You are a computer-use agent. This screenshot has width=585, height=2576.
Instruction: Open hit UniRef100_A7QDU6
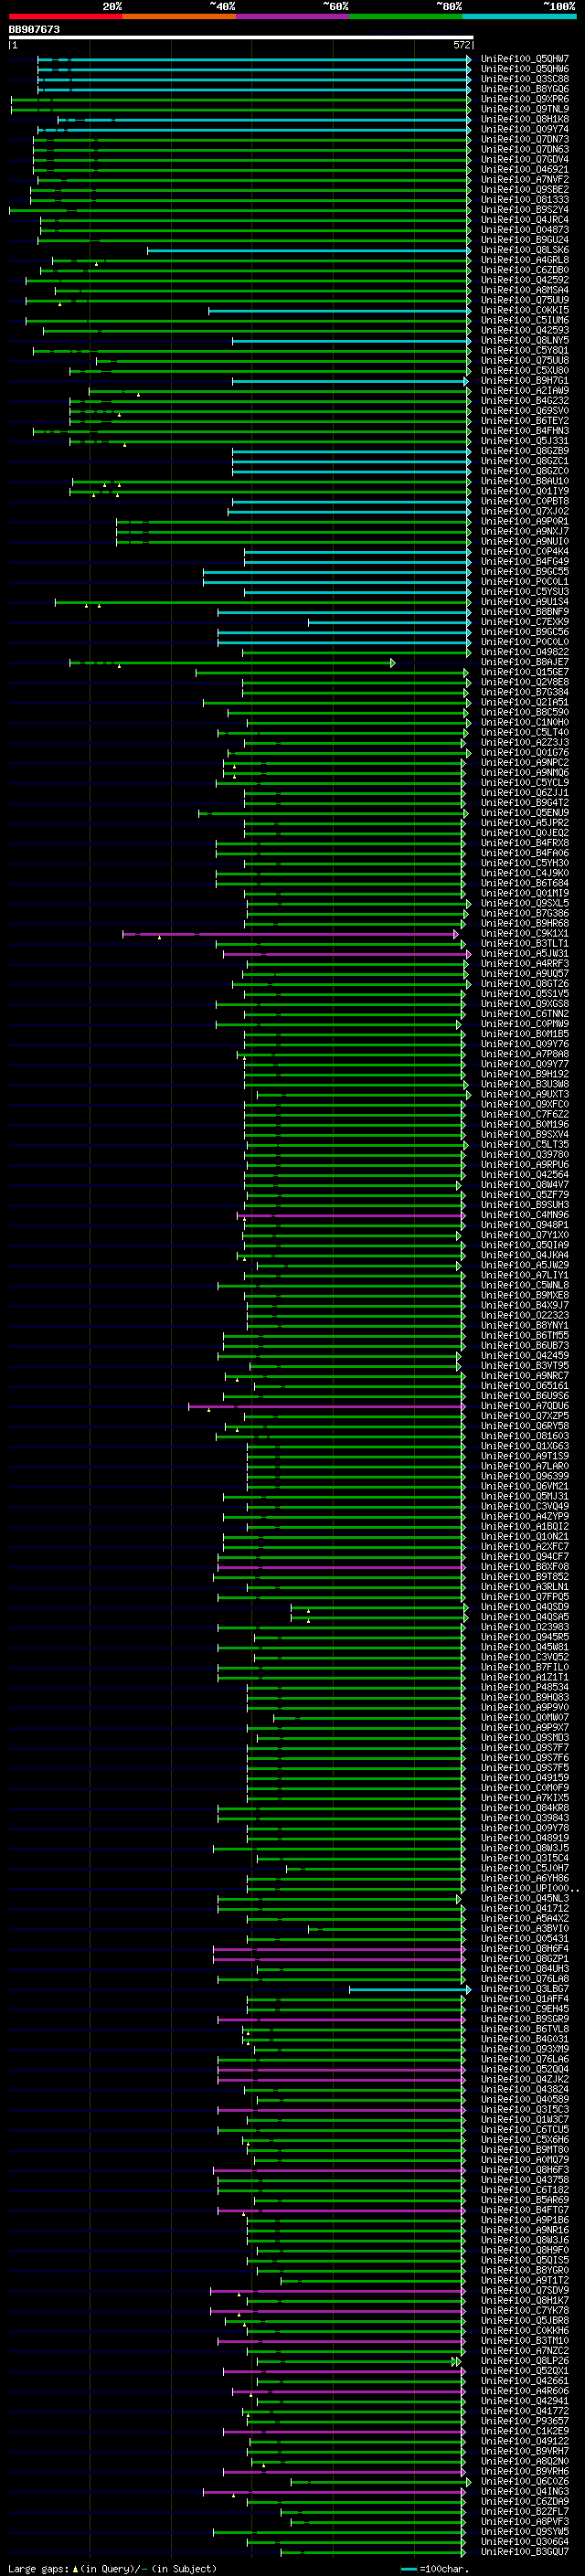click(x=525, y=1406)
